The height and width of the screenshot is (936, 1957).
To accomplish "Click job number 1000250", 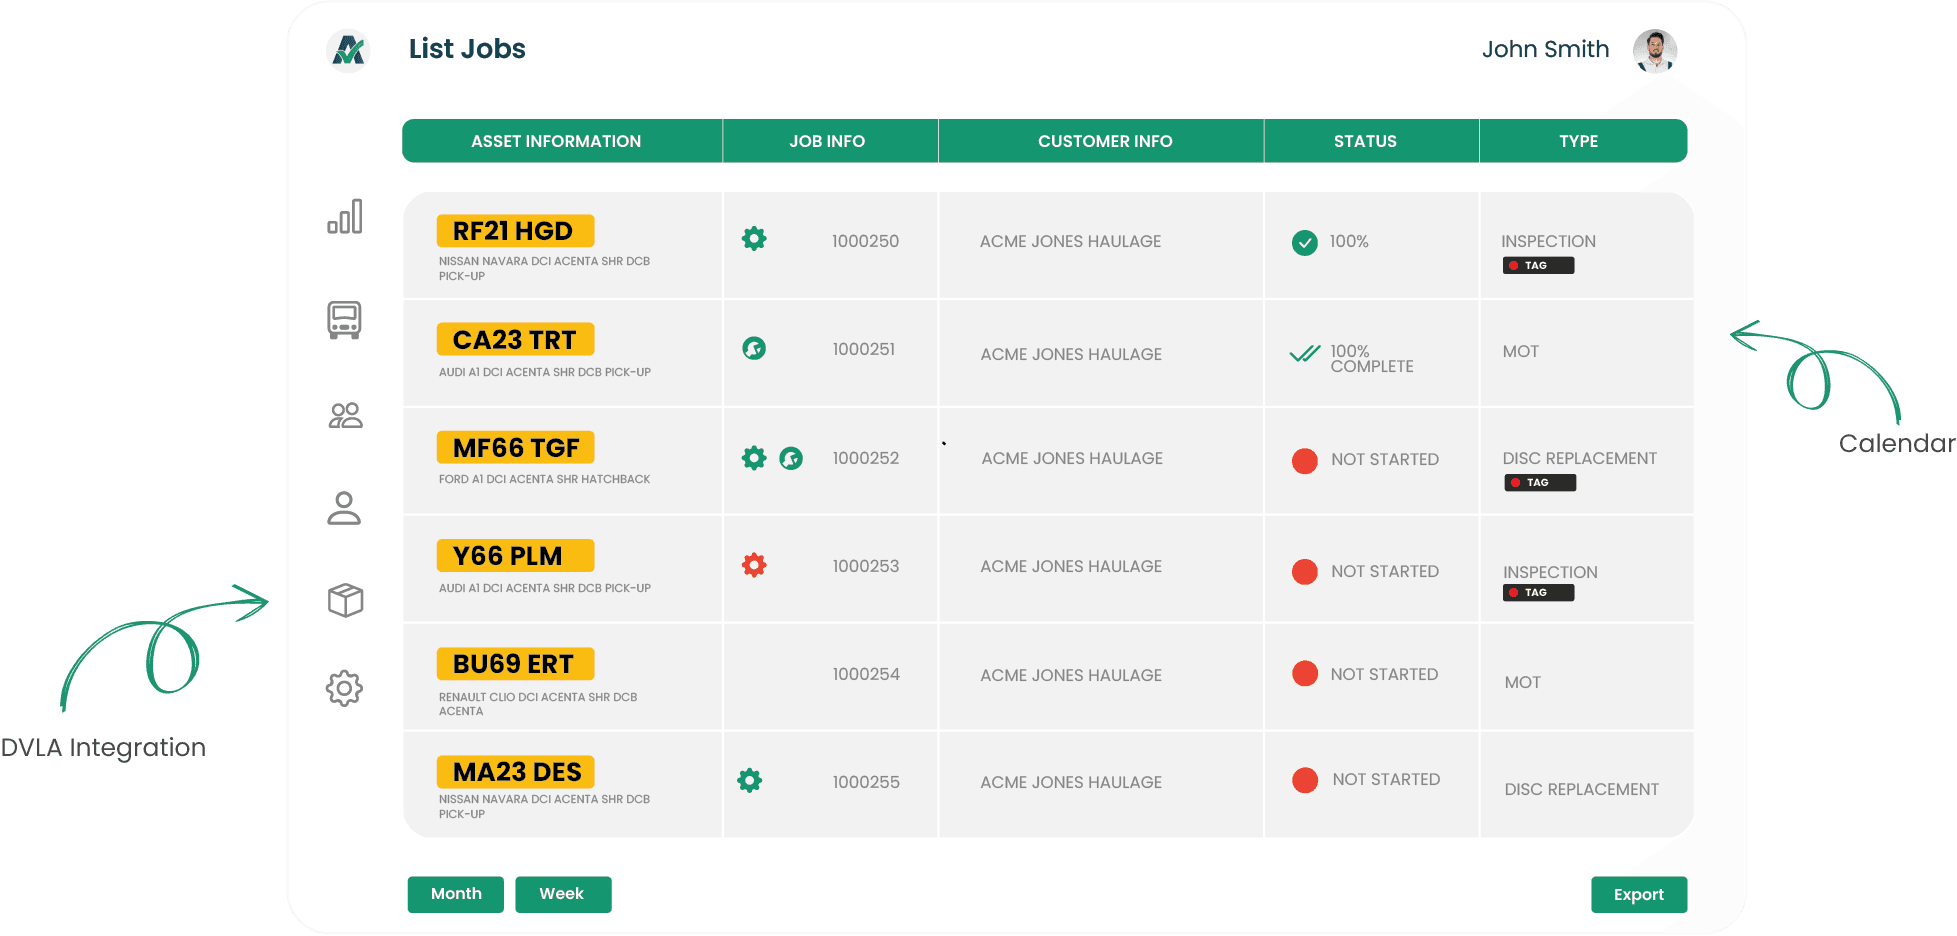I will tap(865, 241).
